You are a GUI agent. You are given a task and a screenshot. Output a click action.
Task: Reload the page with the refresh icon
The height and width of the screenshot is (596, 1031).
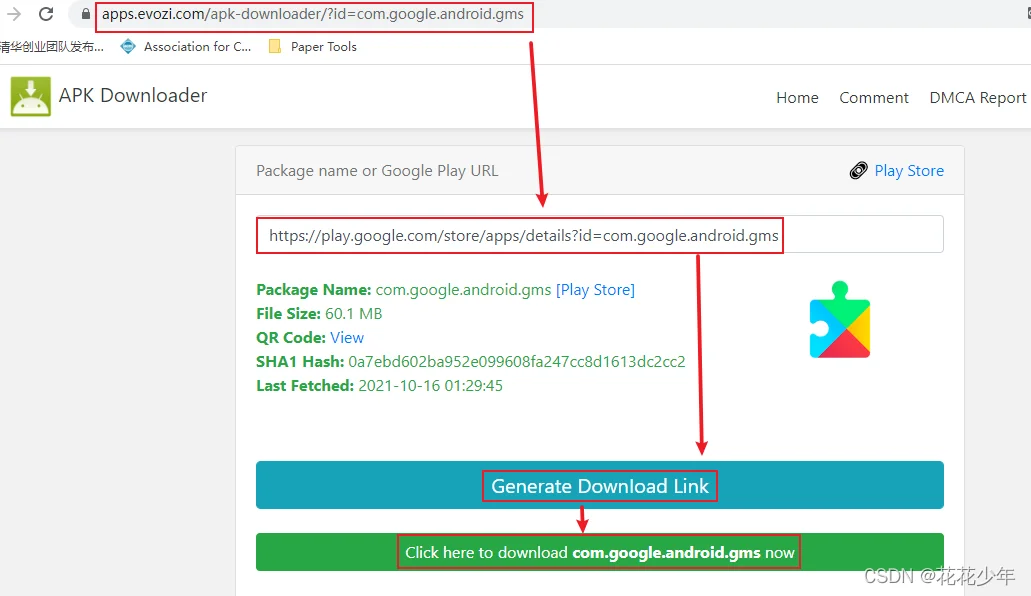46,14
